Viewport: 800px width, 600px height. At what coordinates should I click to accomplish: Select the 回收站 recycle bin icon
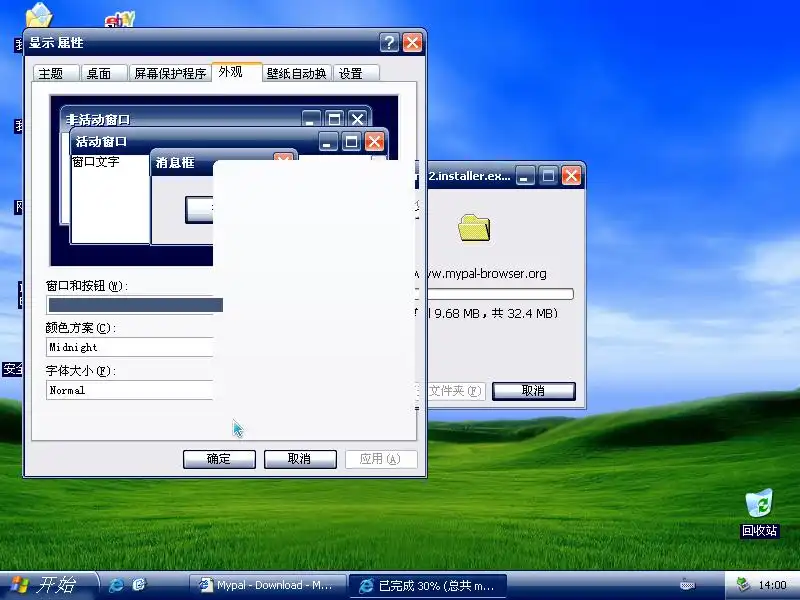point(759,512)
